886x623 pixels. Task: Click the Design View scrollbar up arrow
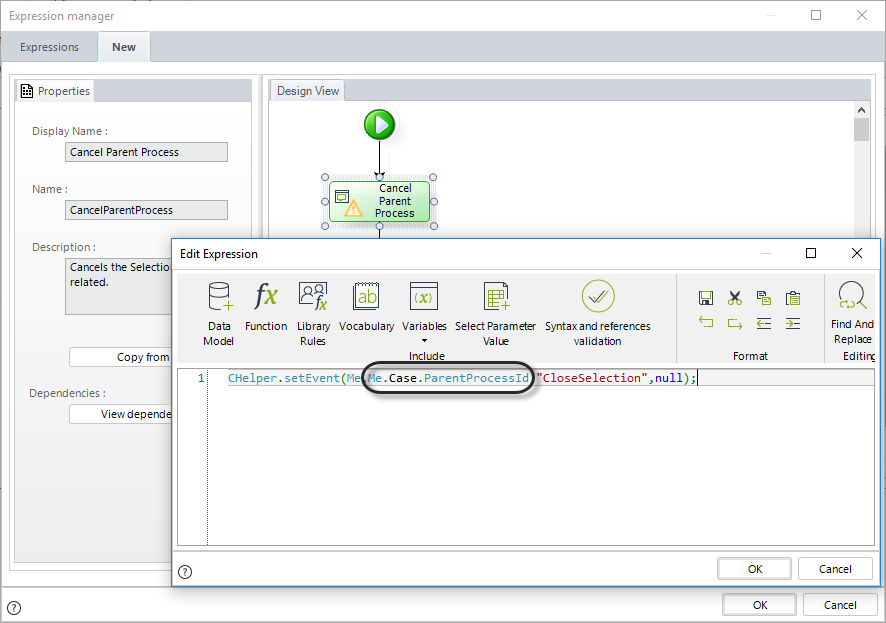click(861, 110)
